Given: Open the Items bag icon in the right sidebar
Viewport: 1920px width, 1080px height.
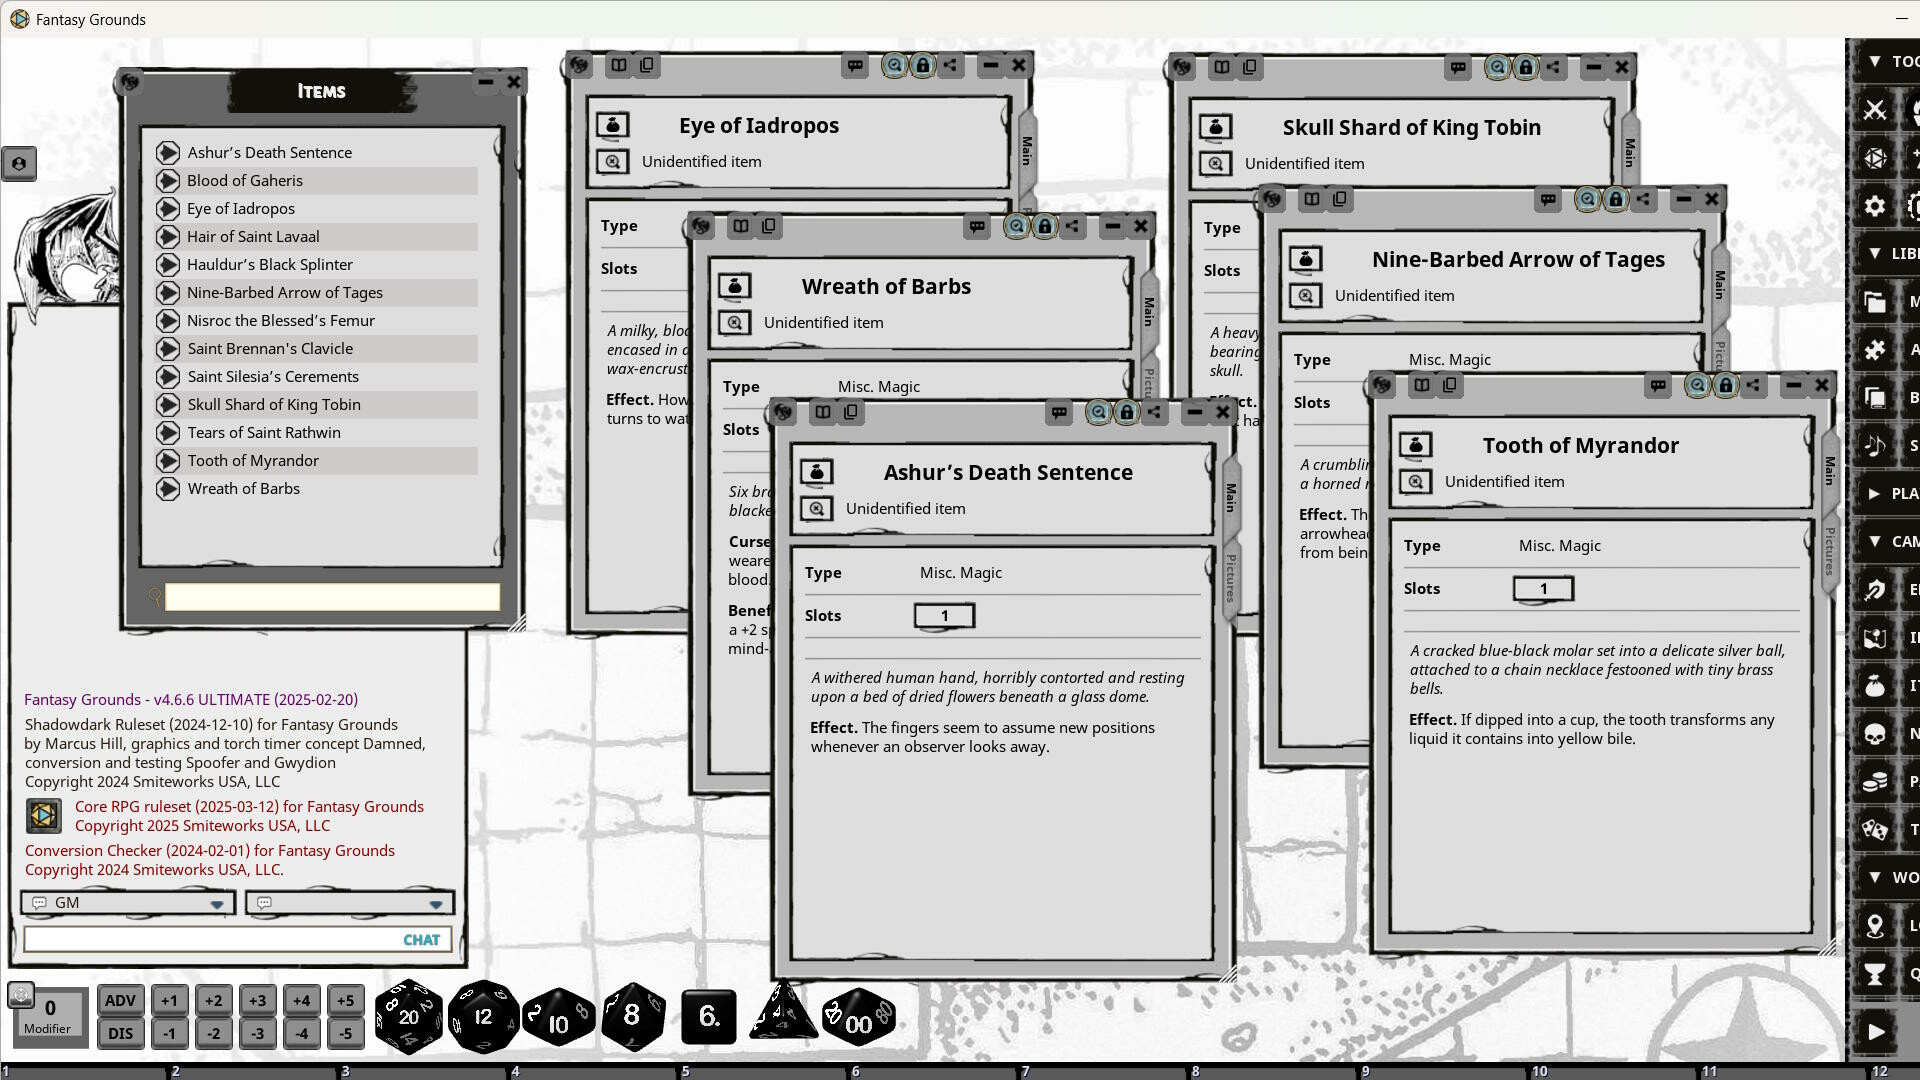Looking at the screenshot, I should 1875,685.
